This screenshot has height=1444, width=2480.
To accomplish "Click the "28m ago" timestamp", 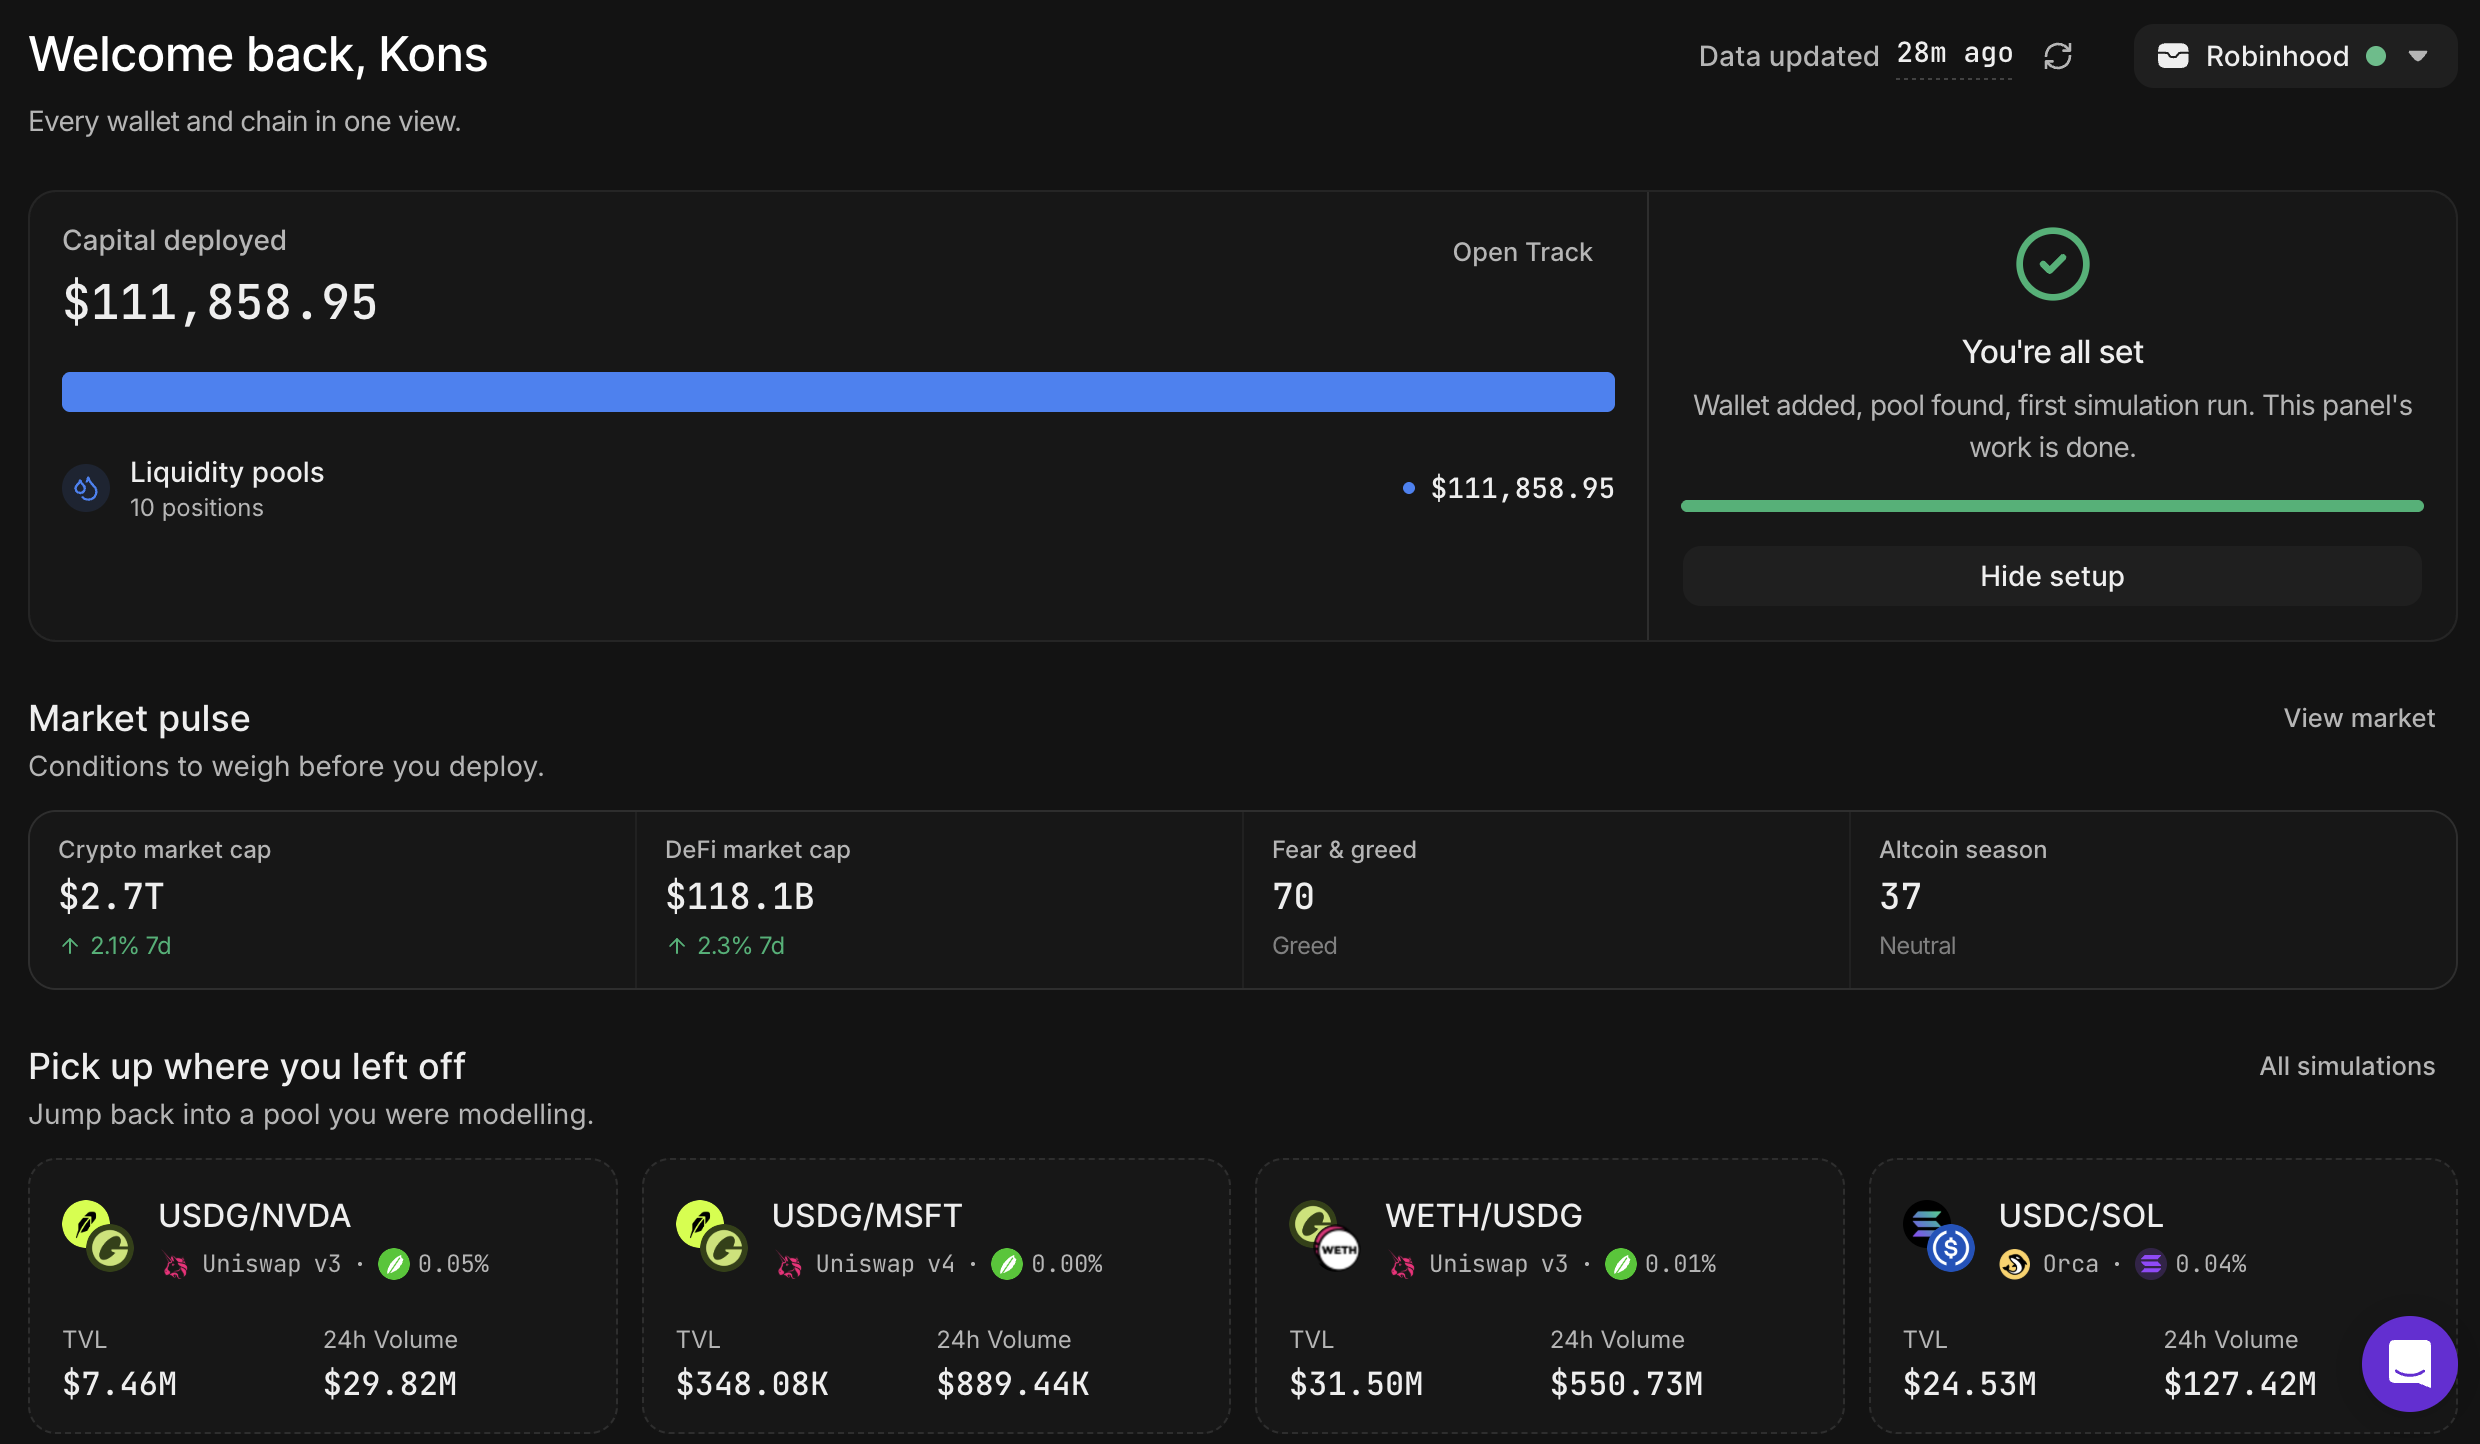I will click(x=1954, y=54).
